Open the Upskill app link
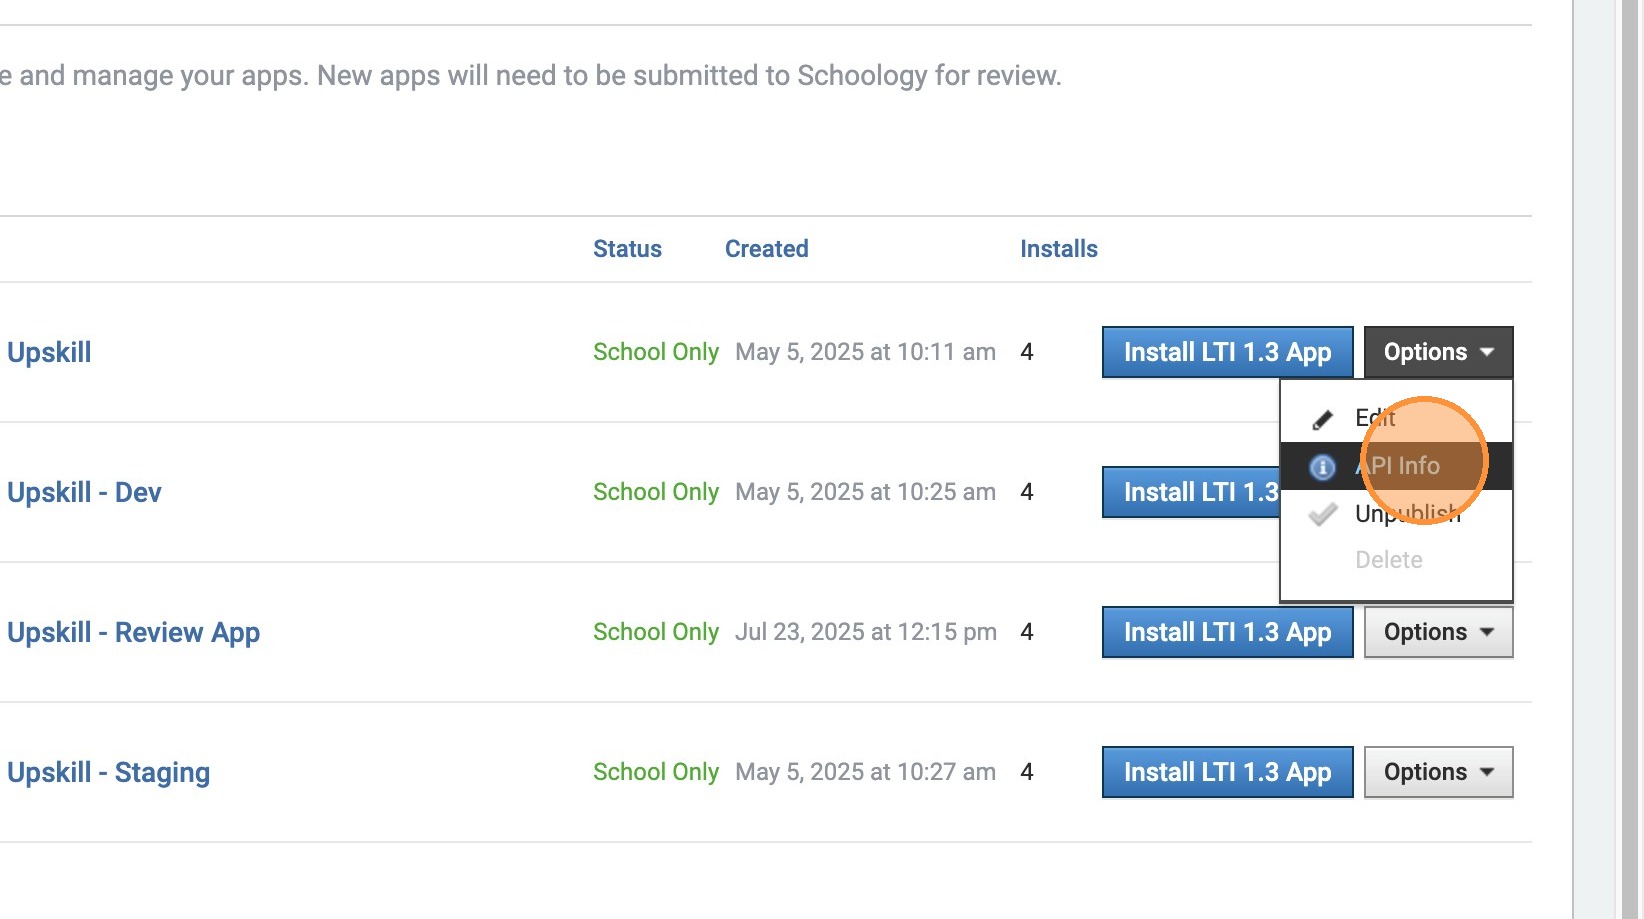This screenshot has width=1644, height=919. [49, 353]
